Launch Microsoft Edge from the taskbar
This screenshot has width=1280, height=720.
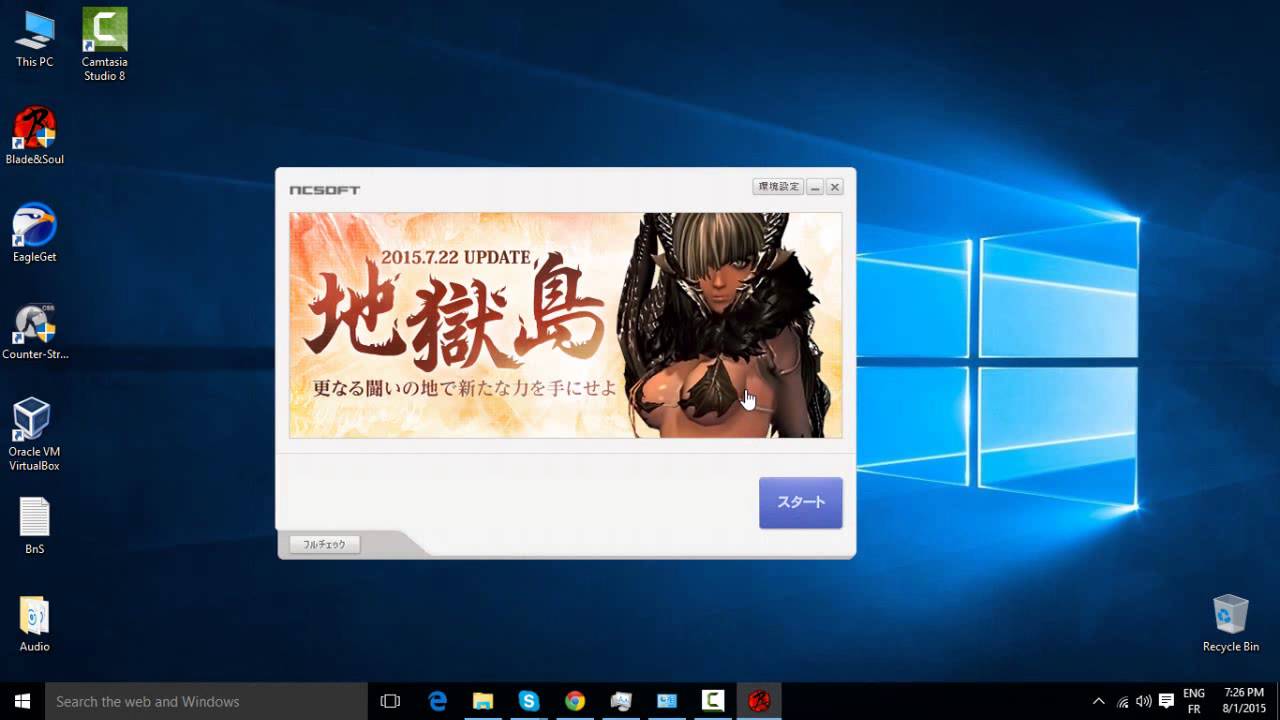(437, 701)
